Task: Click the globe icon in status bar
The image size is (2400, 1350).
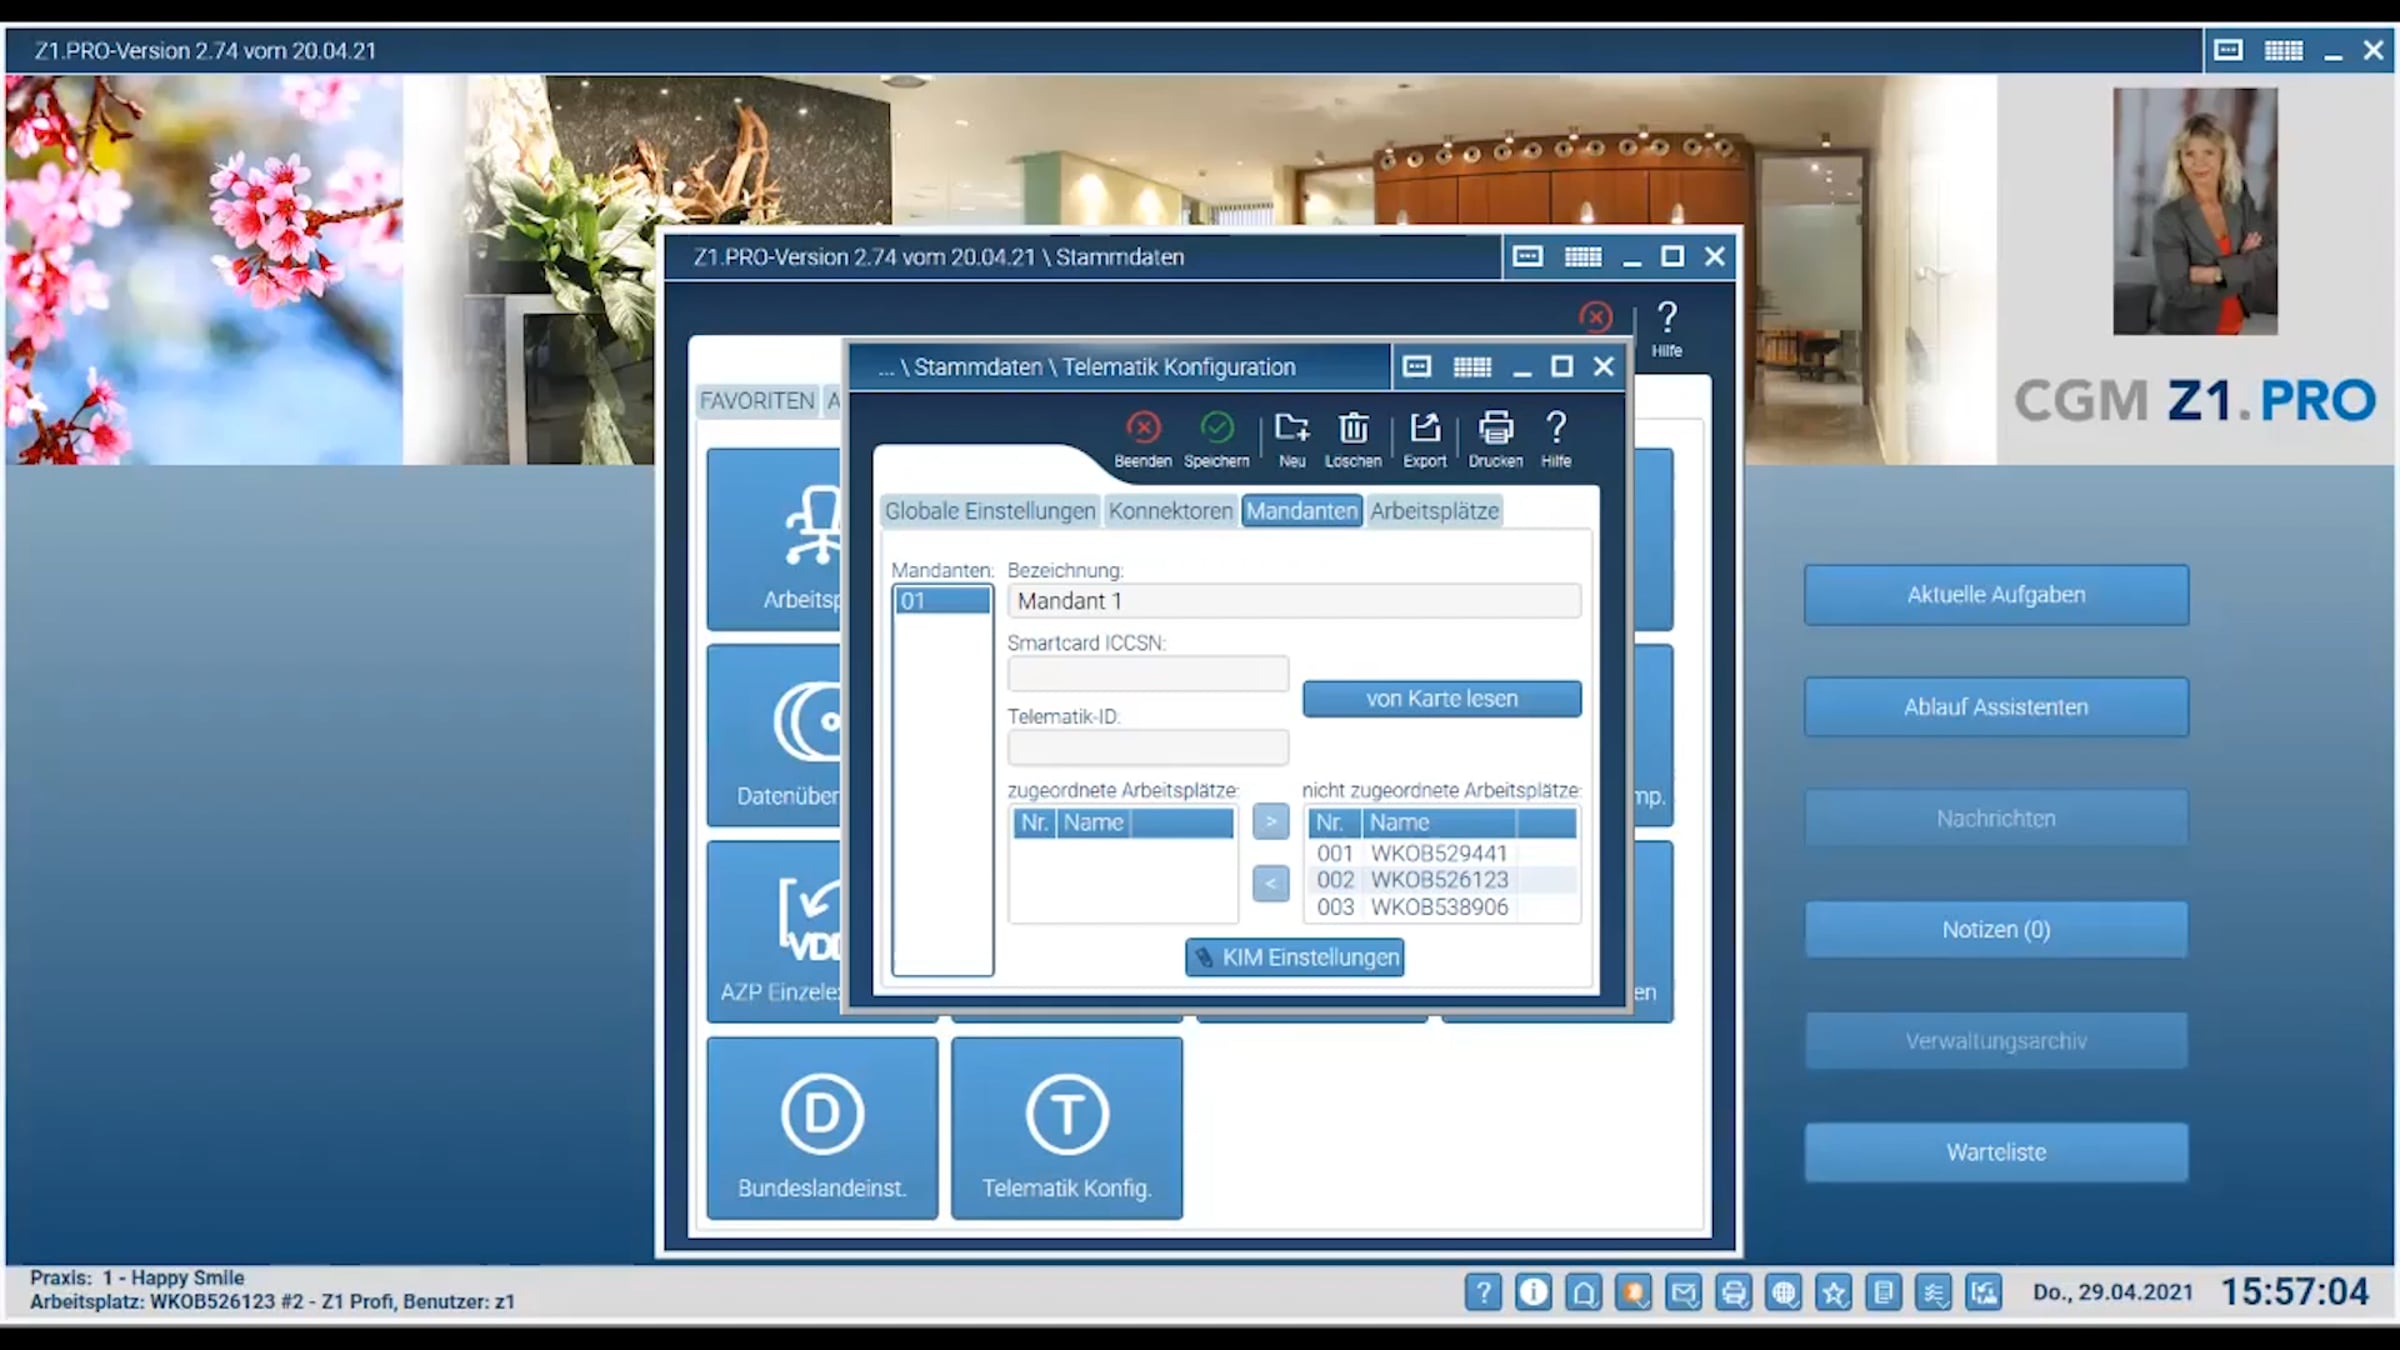Action: tap(1783, 1293)
